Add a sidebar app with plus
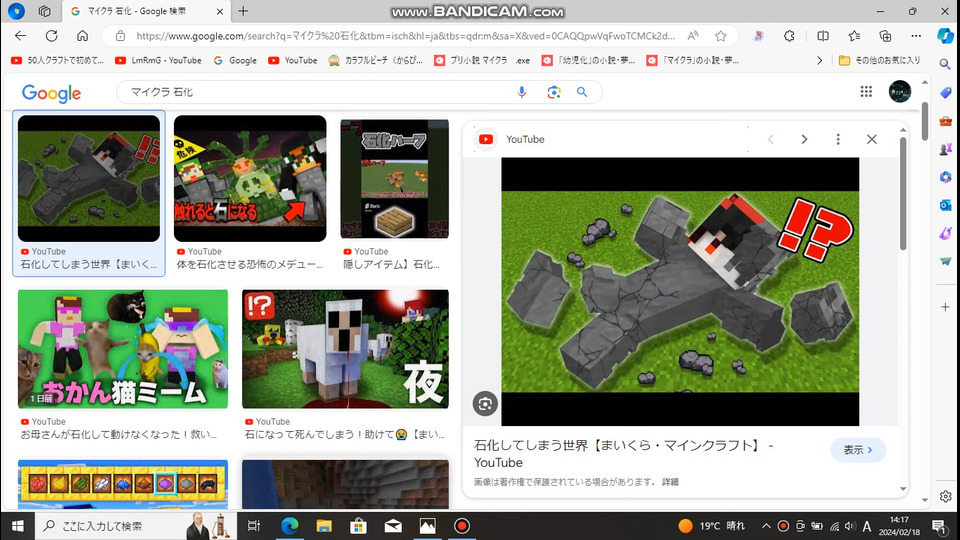Screen dimensions: 960x540 [x=945, y=307]
